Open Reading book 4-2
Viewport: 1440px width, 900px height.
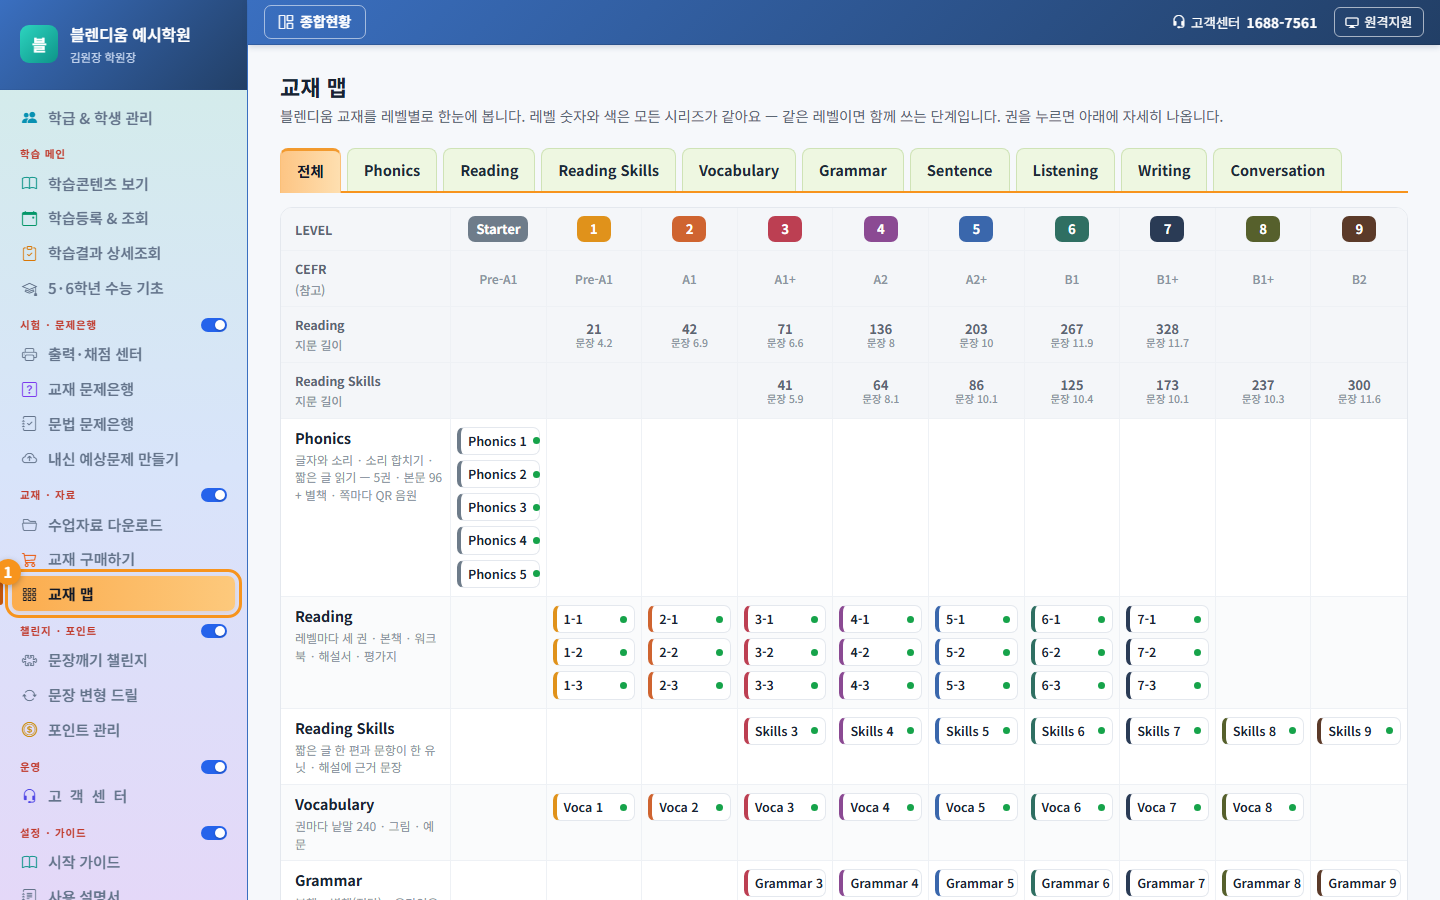point(881,652)
